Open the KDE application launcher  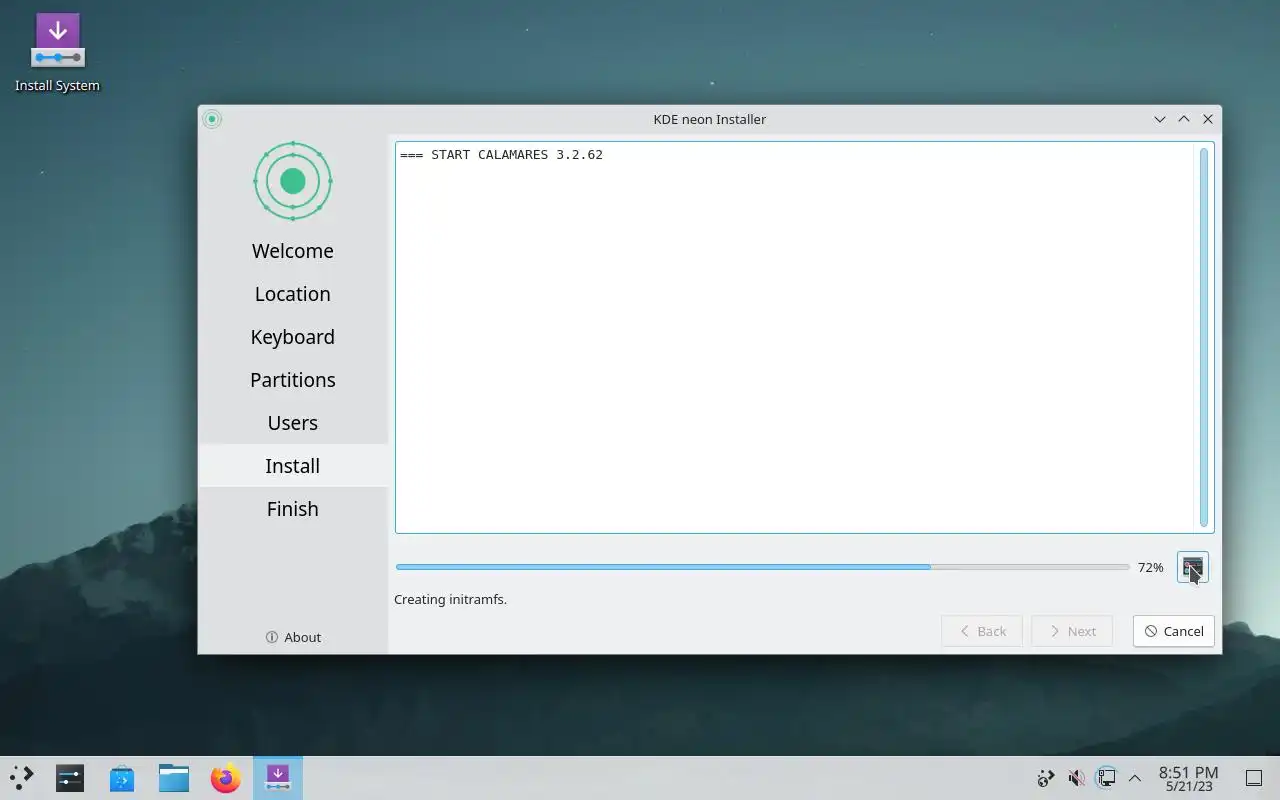click(x=21, y=777)
